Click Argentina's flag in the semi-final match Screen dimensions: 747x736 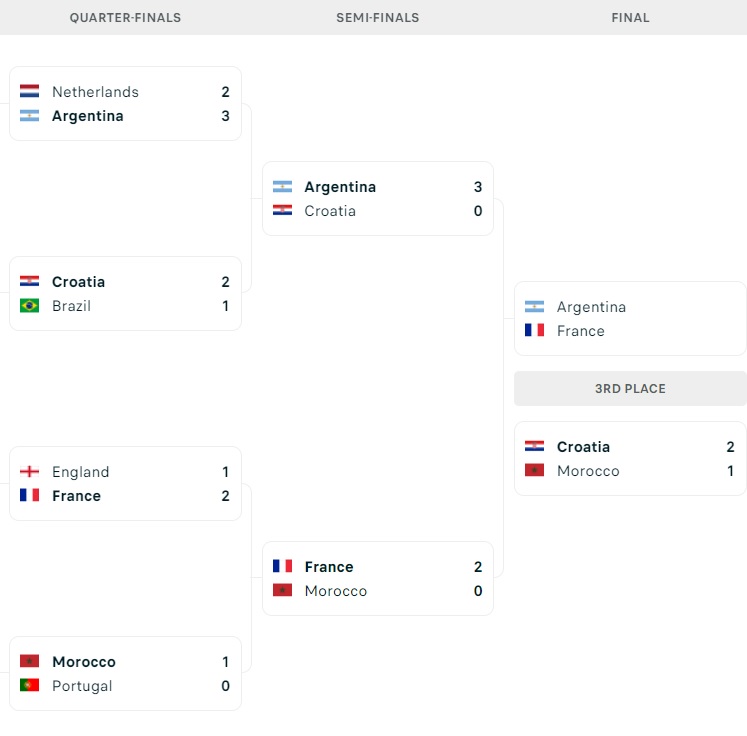[282, 187]
